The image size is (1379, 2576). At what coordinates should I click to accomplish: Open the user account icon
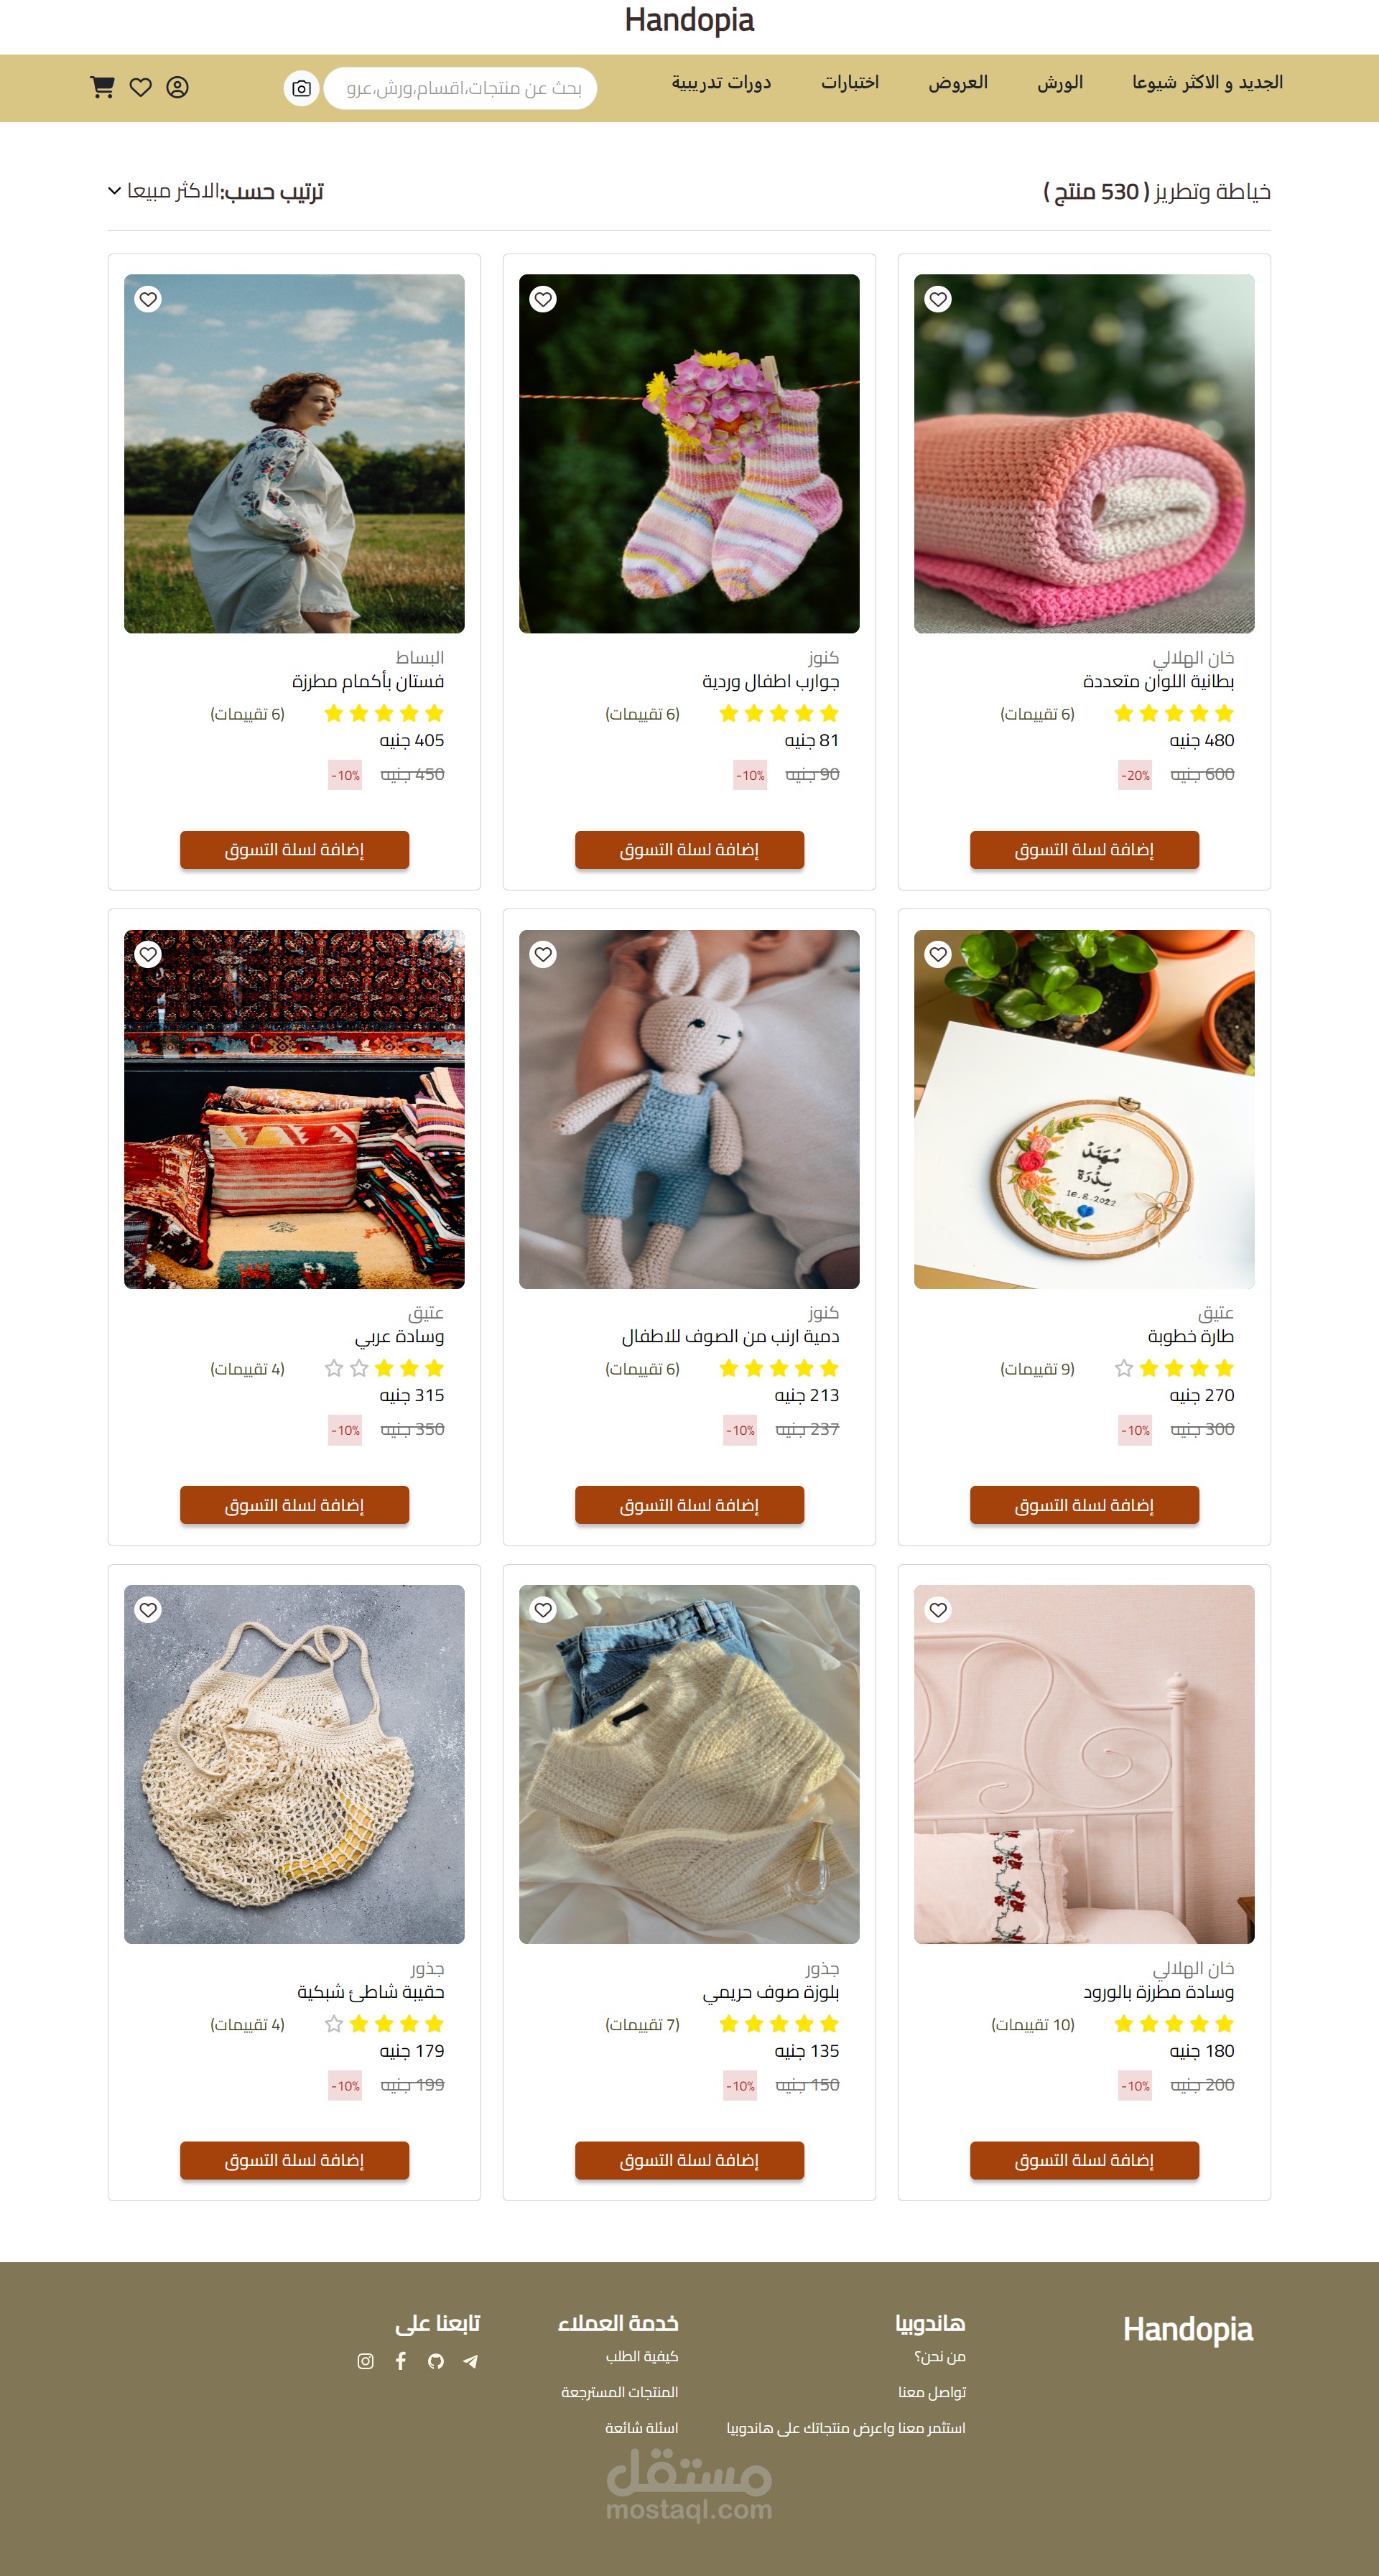pyautogui.click(x=177, y=87)
